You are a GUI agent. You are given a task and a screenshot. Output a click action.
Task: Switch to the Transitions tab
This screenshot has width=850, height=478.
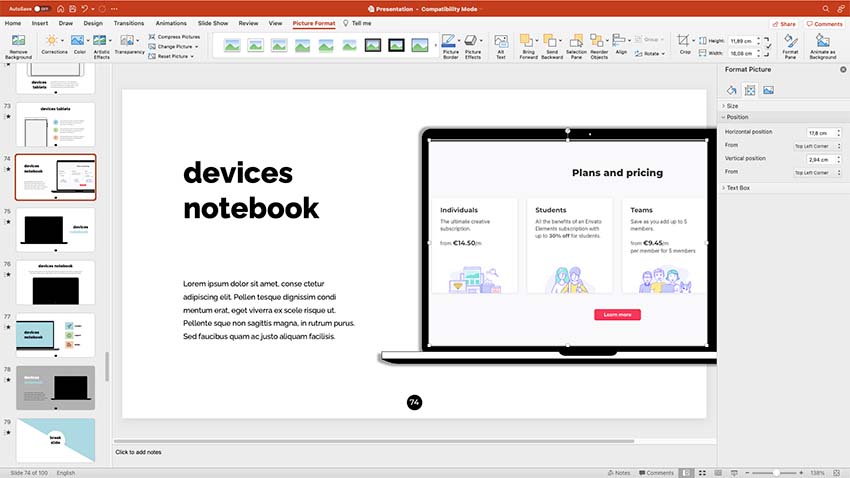tap(128, 23)
